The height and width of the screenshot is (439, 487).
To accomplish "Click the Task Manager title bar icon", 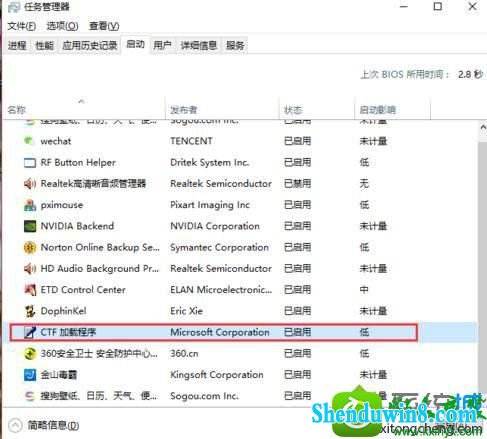I will point(14,7).
